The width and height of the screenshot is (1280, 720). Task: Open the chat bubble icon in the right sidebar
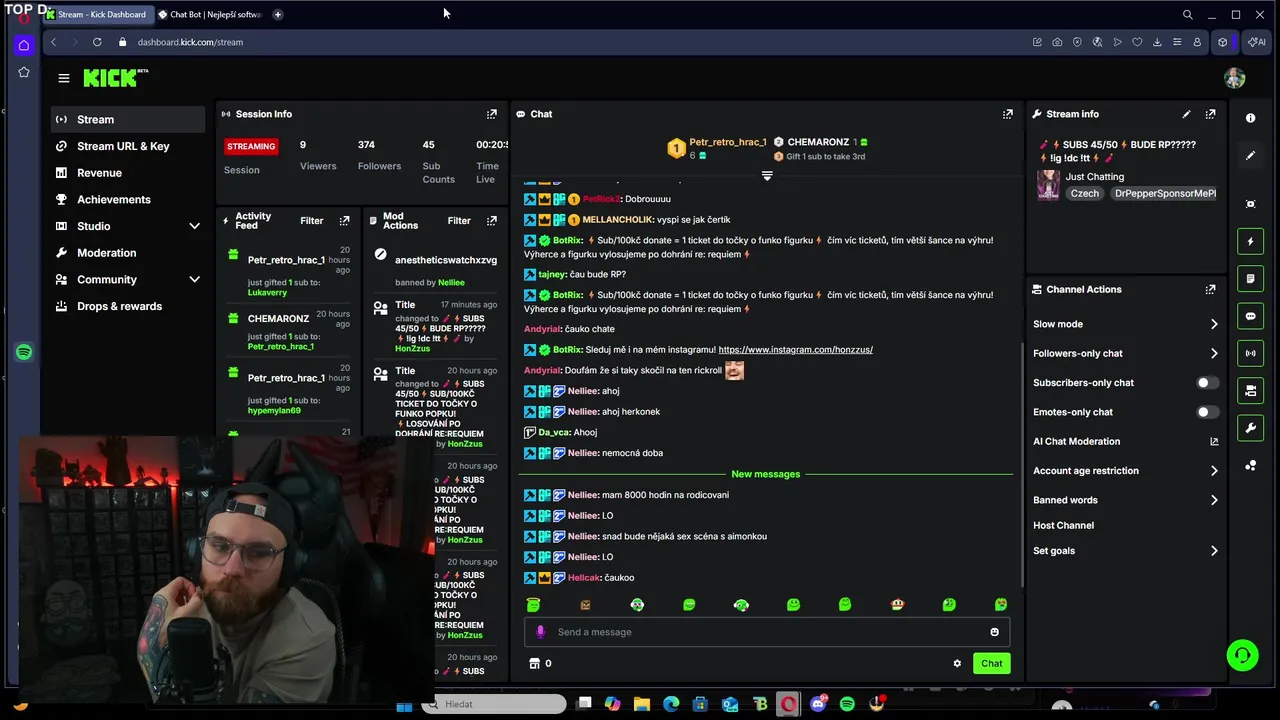[1250, 316]
